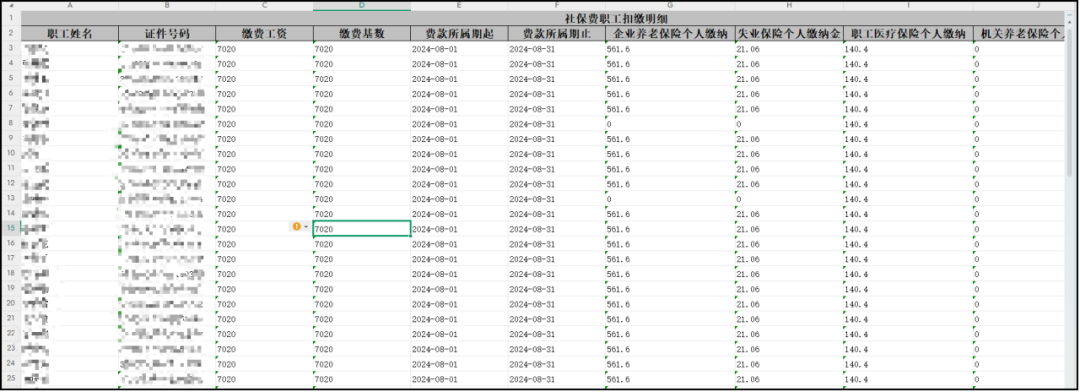Select column D header

click(x=362, y=6)
